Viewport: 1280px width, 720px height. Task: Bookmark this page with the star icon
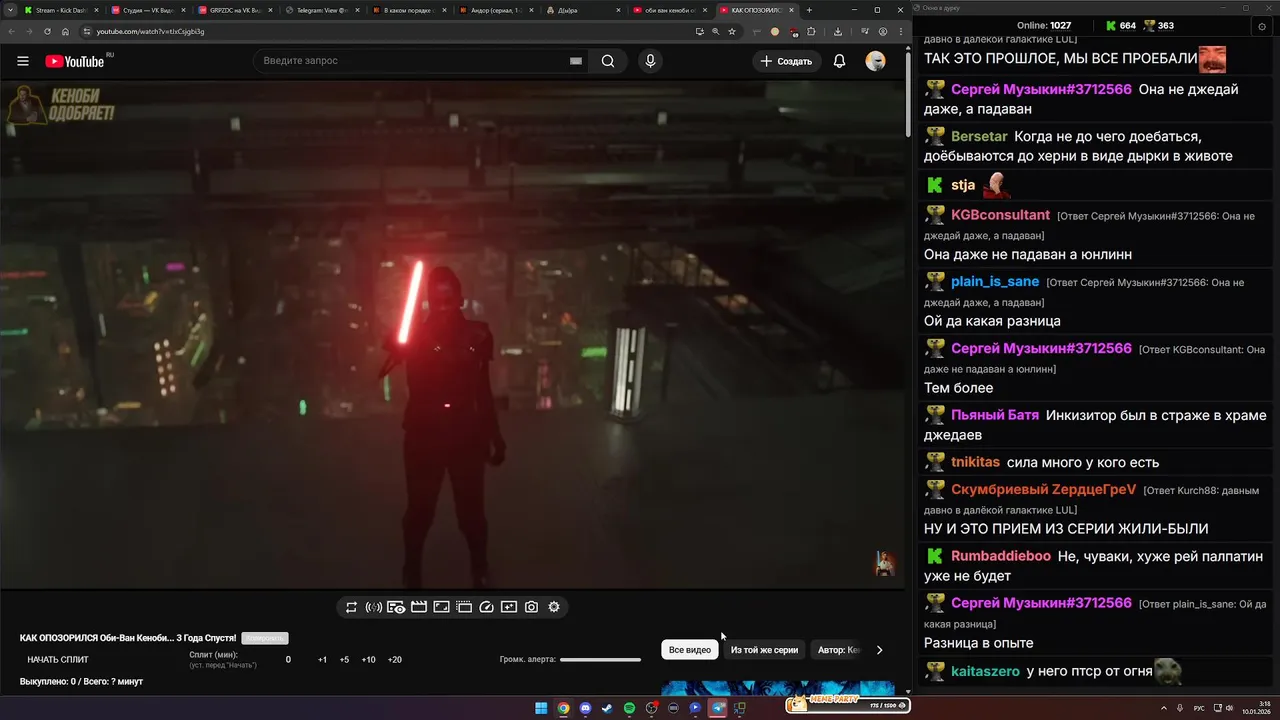pos(732,31)
